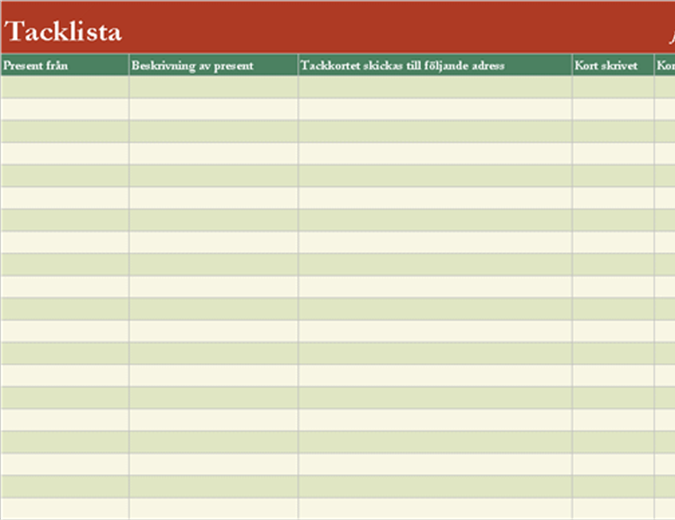The image size is (675, 520).
Task: Select second row address cell
Action: 435,109
